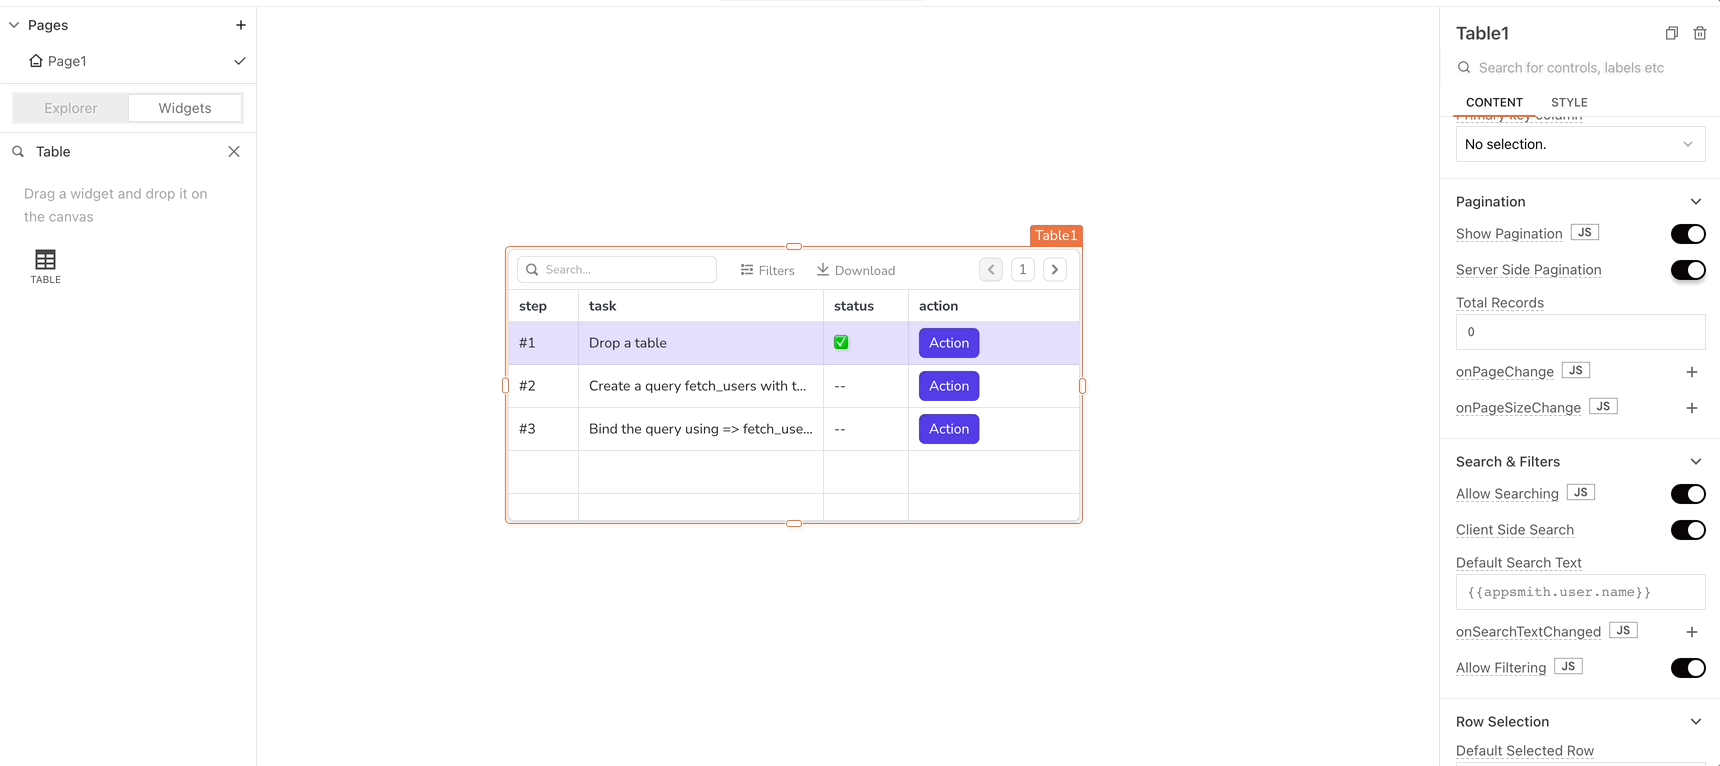Click the page number 1 box

[x=1023, y=269]
